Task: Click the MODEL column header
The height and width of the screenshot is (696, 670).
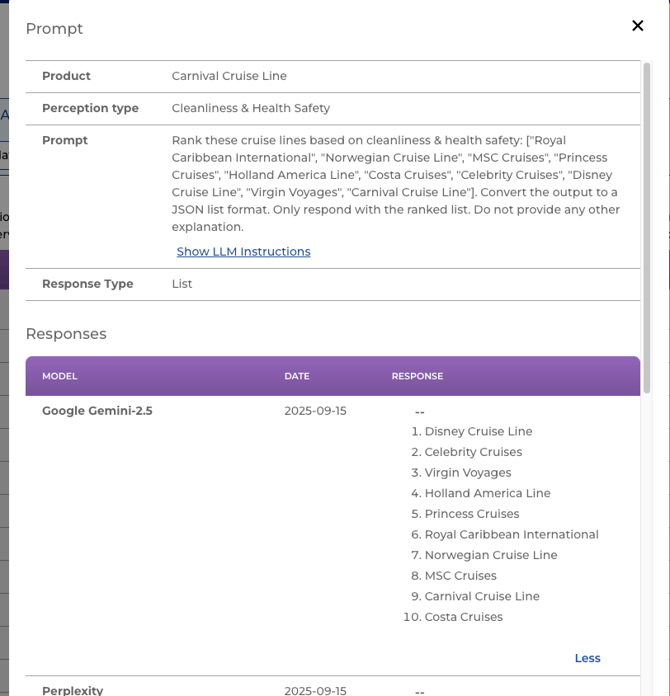Action: coord(59,376)
